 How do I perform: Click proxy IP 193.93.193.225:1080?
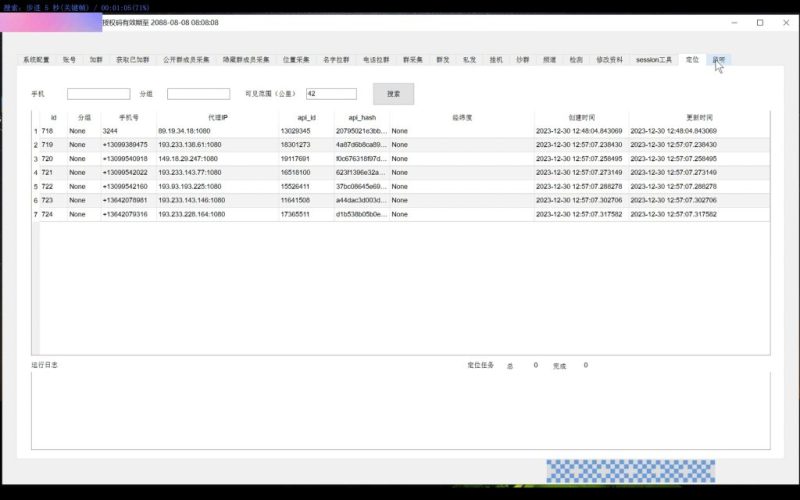[218, 186]
